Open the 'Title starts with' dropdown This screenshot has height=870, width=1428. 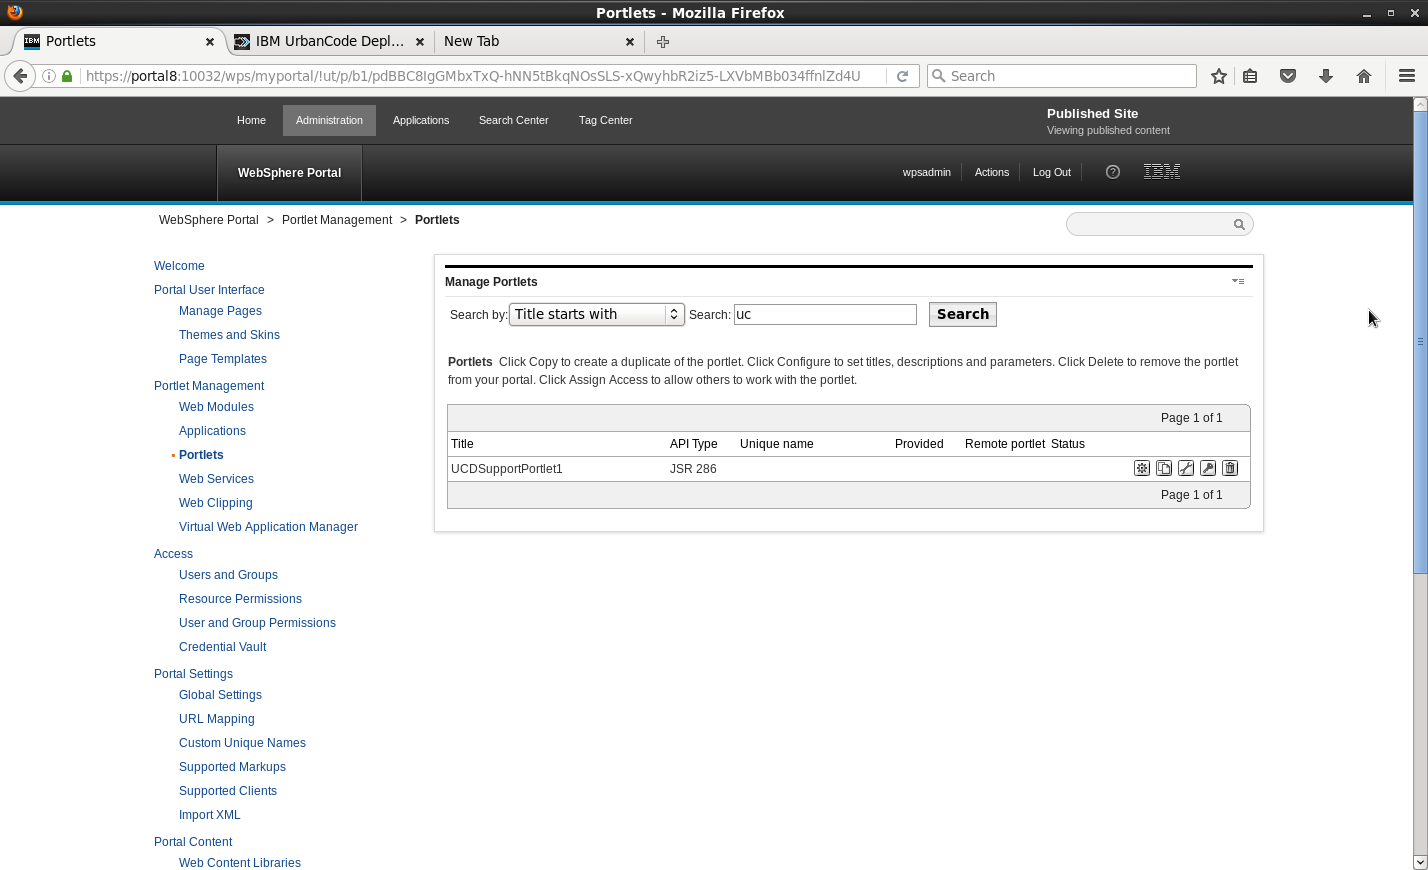[596, 314]
